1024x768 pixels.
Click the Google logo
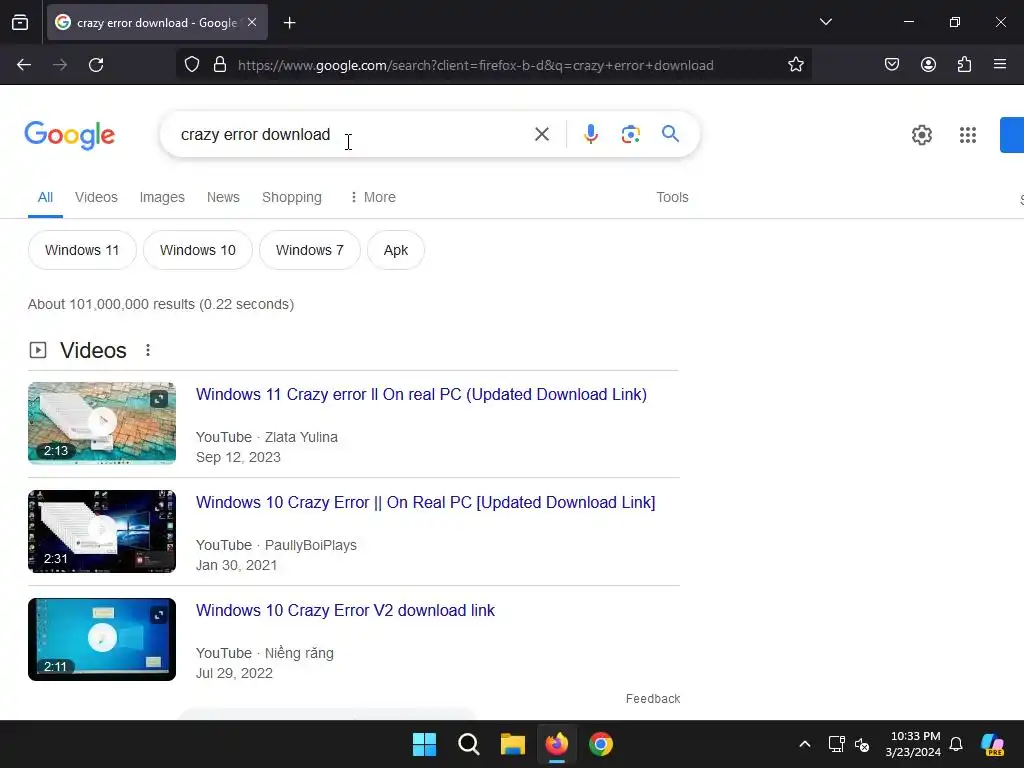click(x=70, y=135)
